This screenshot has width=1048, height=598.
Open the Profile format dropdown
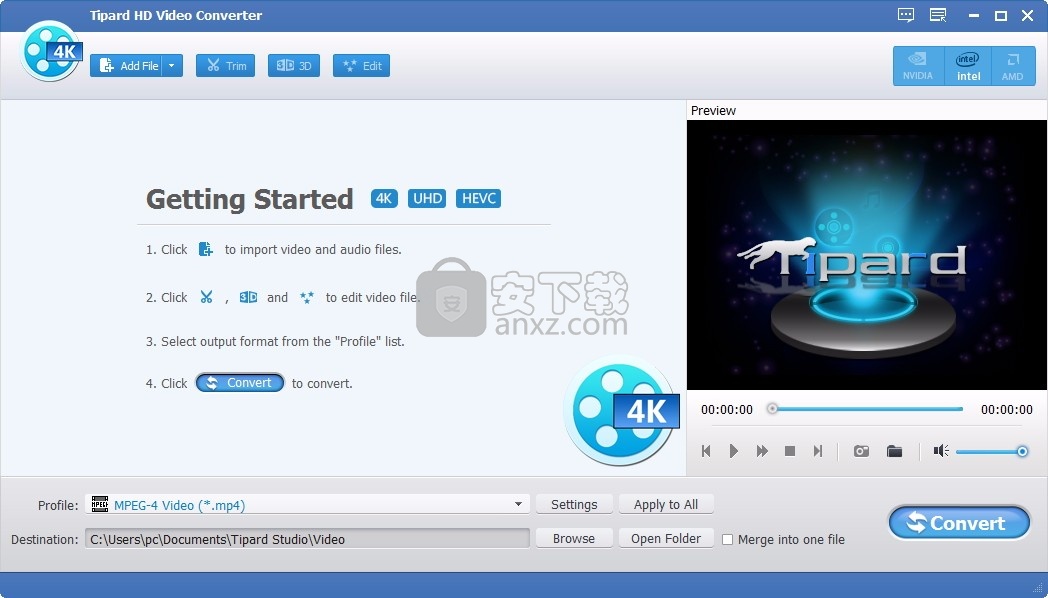point(307,504)
